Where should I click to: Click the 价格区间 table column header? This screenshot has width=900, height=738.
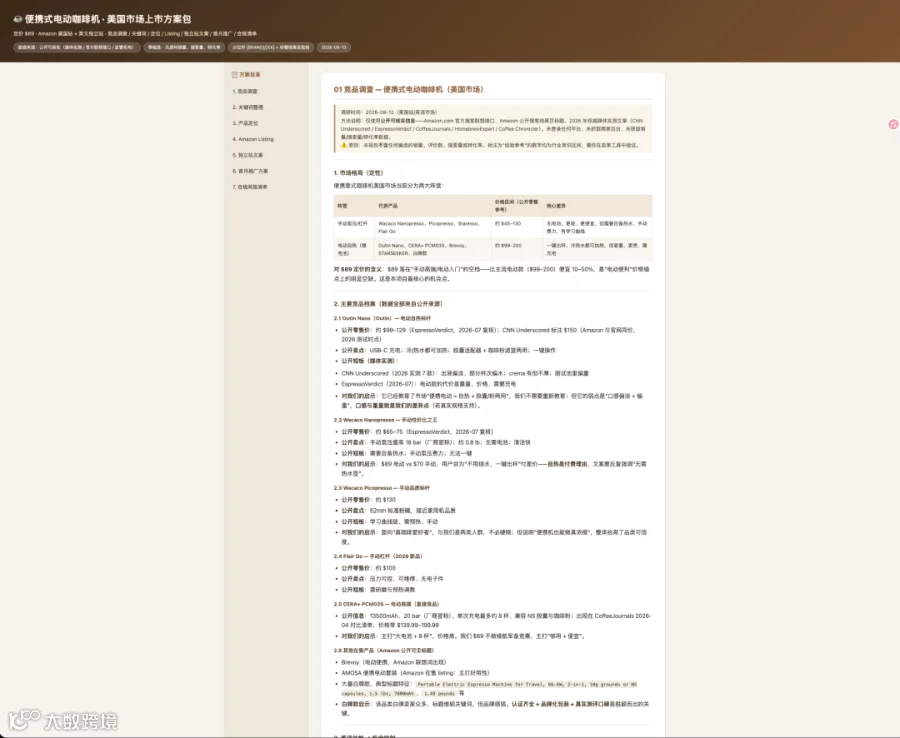point(517,205)
